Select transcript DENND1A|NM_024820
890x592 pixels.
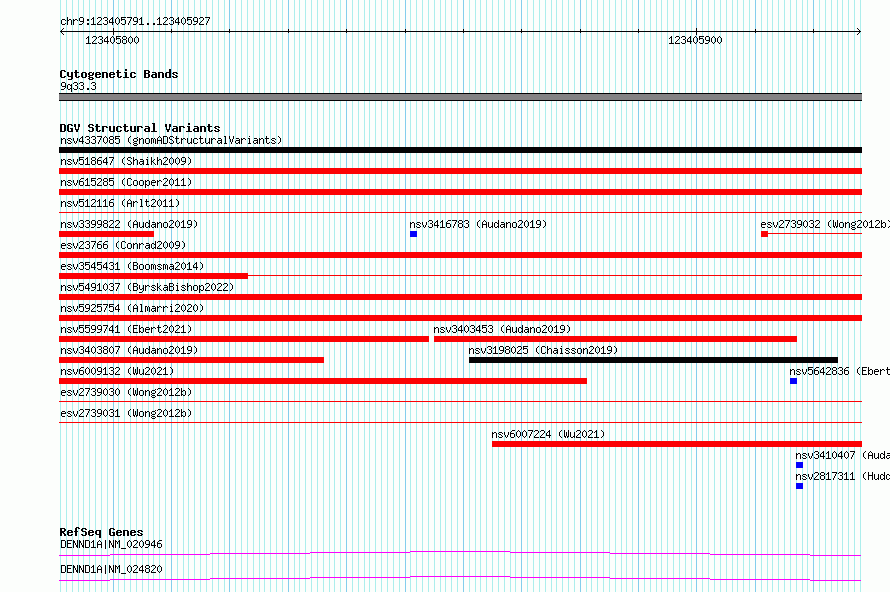[111, 569]
